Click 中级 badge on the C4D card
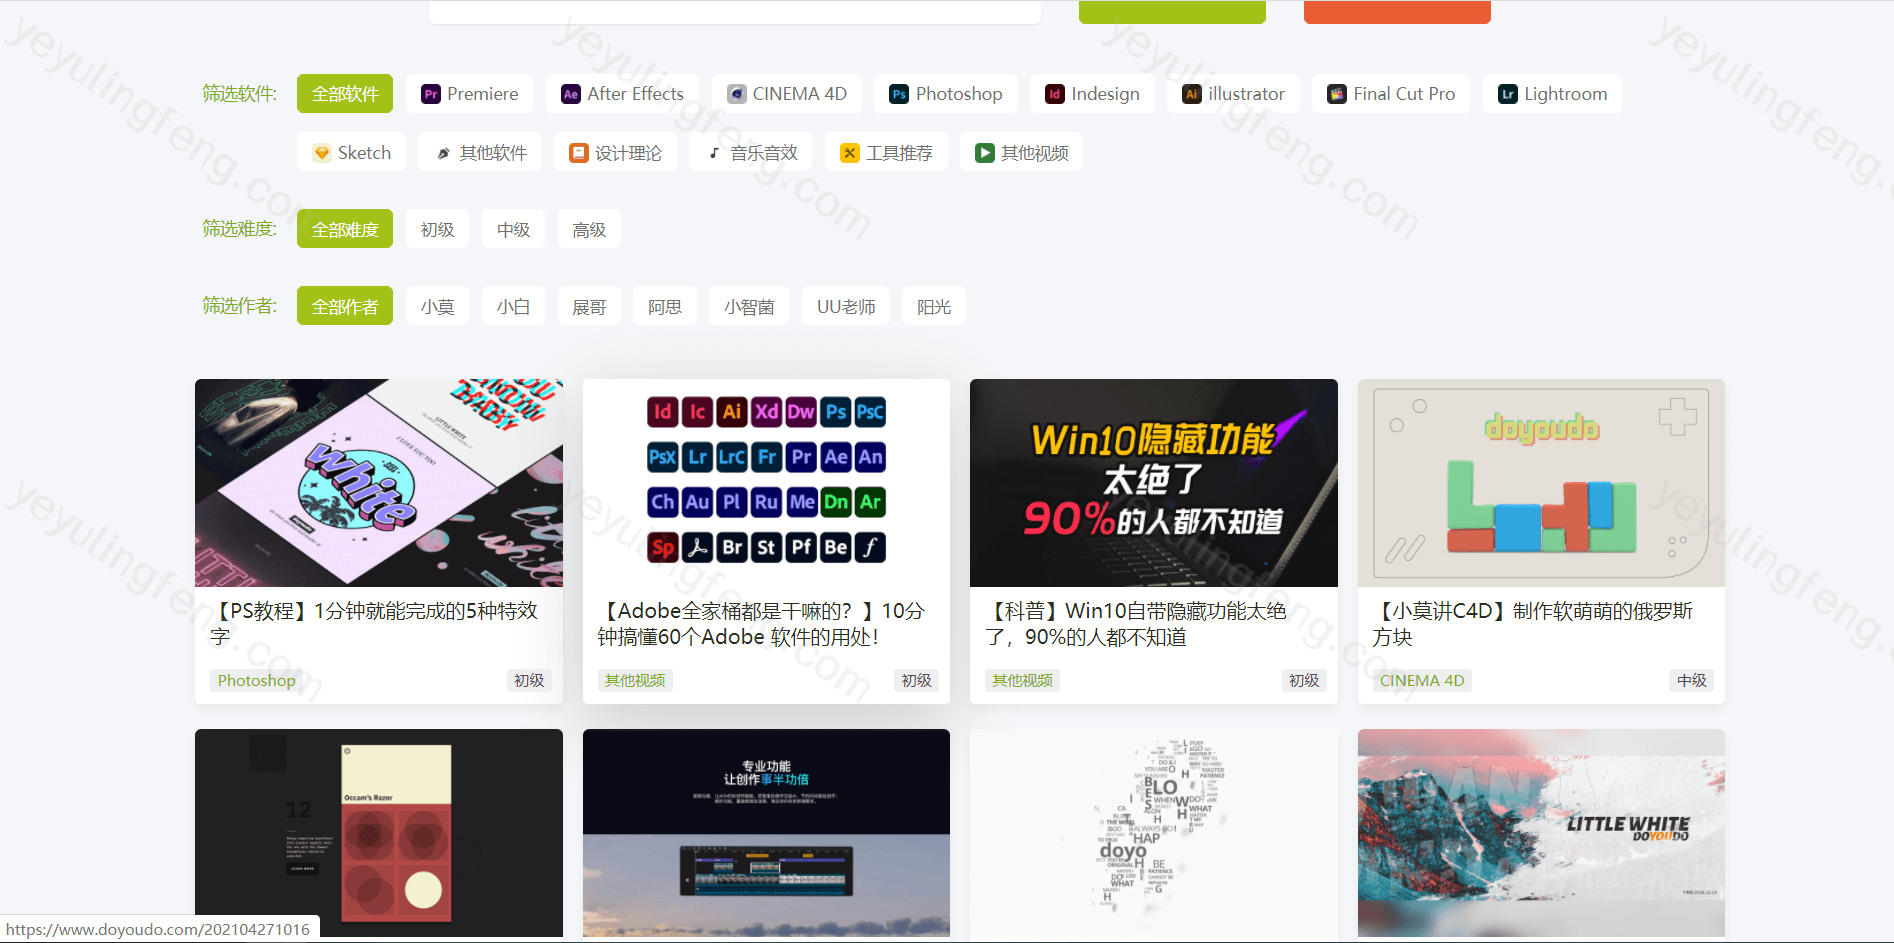Screen dimensions: 1894x943 (x=1692, y=680)
